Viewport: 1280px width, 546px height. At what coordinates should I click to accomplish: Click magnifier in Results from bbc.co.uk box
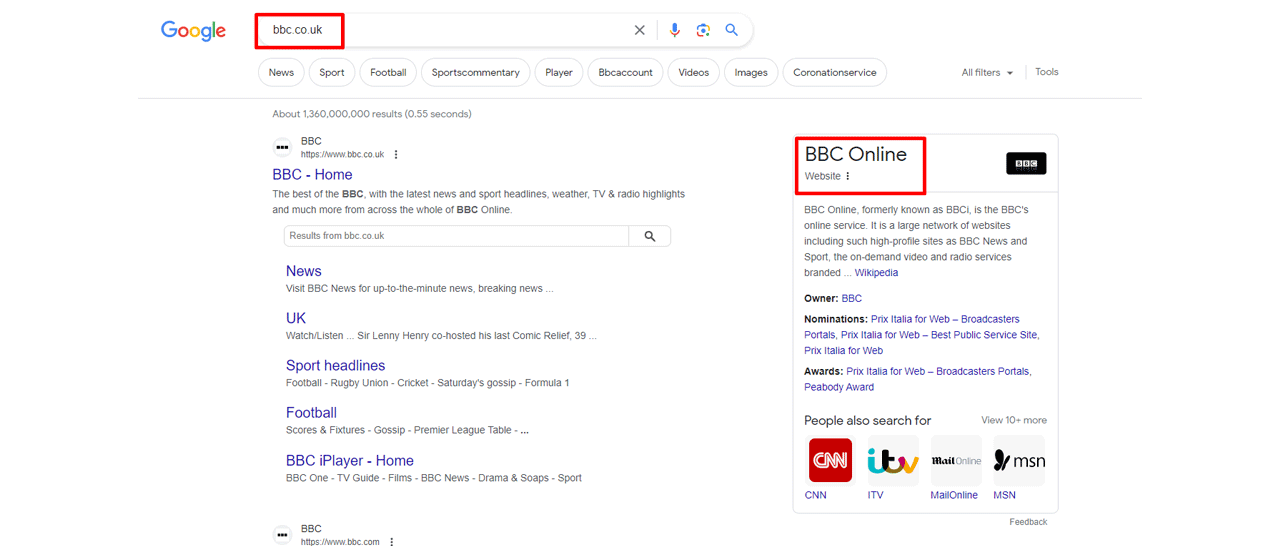click(x=650, y=236)
